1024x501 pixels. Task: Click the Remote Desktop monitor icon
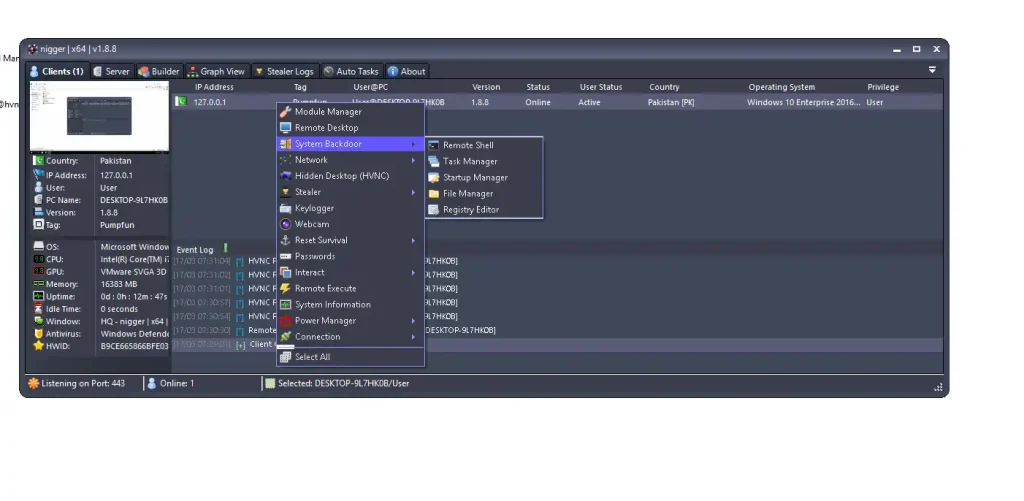click(x=286, y=128)
